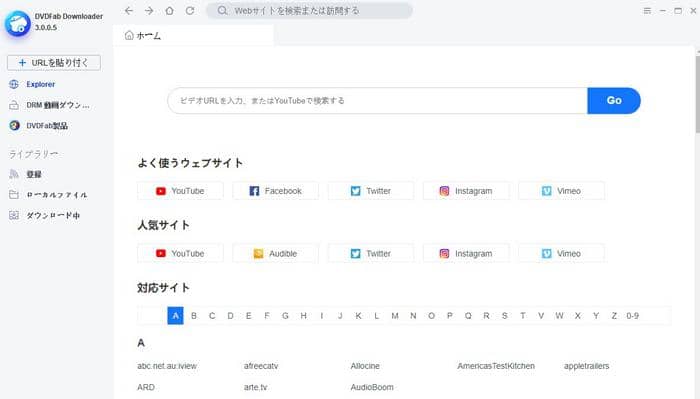
Task: Select letter I in site index
Action: 322,316
